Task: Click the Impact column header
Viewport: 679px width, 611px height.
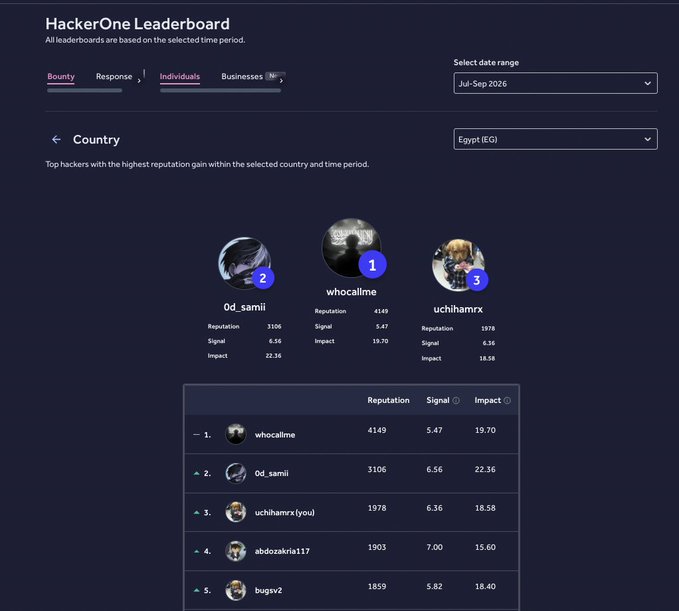Action: (488, 400)
